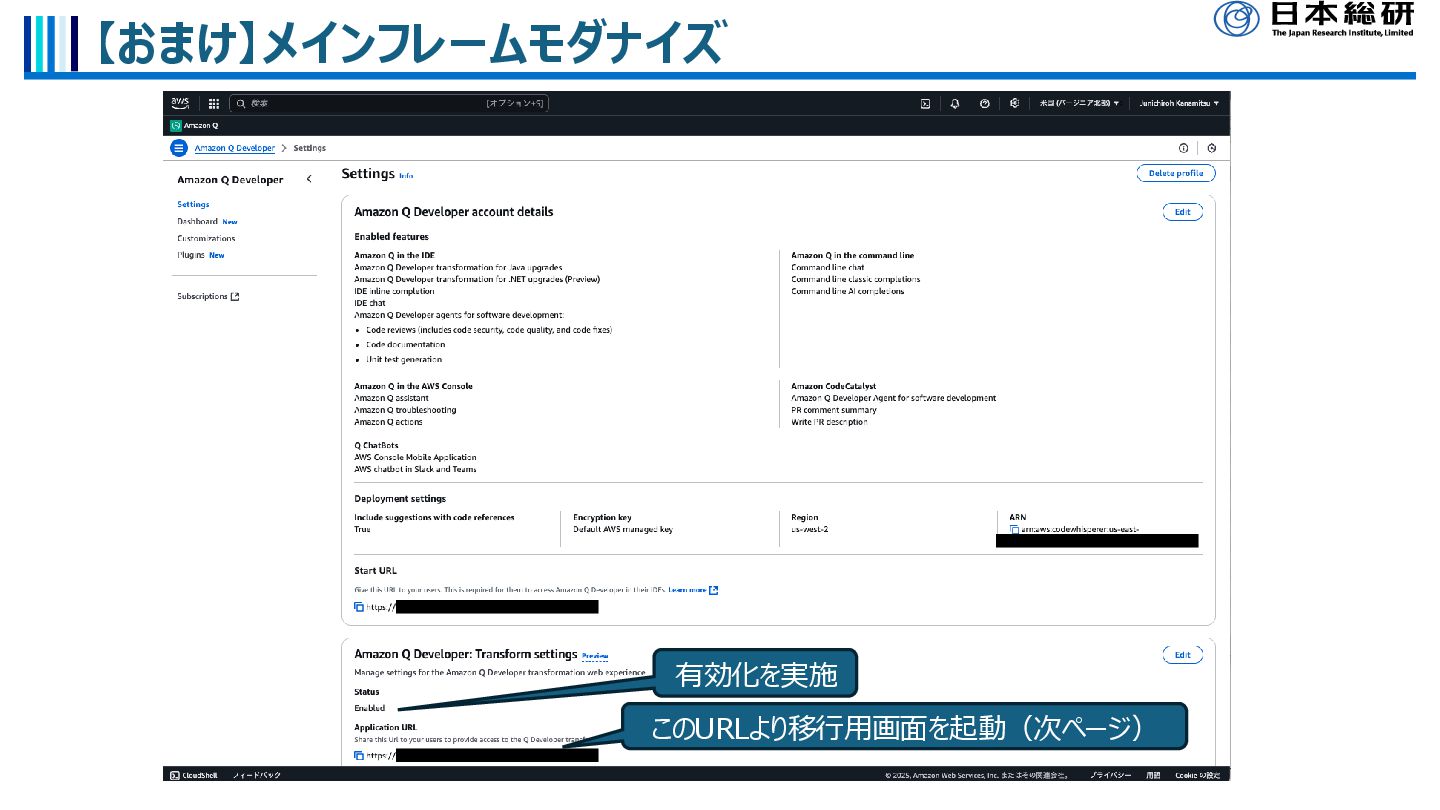
Task: Select the 'Command line chat' feature line
Action: tap(828, 267)
